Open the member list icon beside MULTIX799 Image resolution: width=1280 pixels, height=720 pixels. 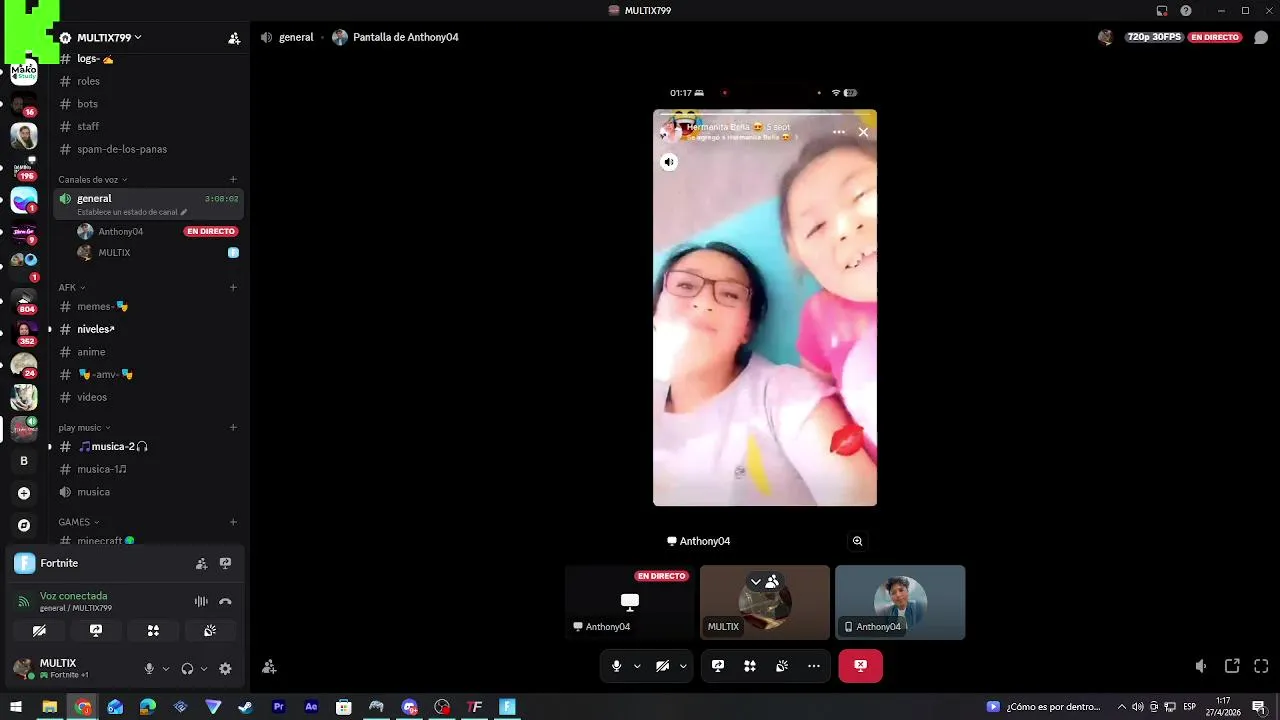234,38
